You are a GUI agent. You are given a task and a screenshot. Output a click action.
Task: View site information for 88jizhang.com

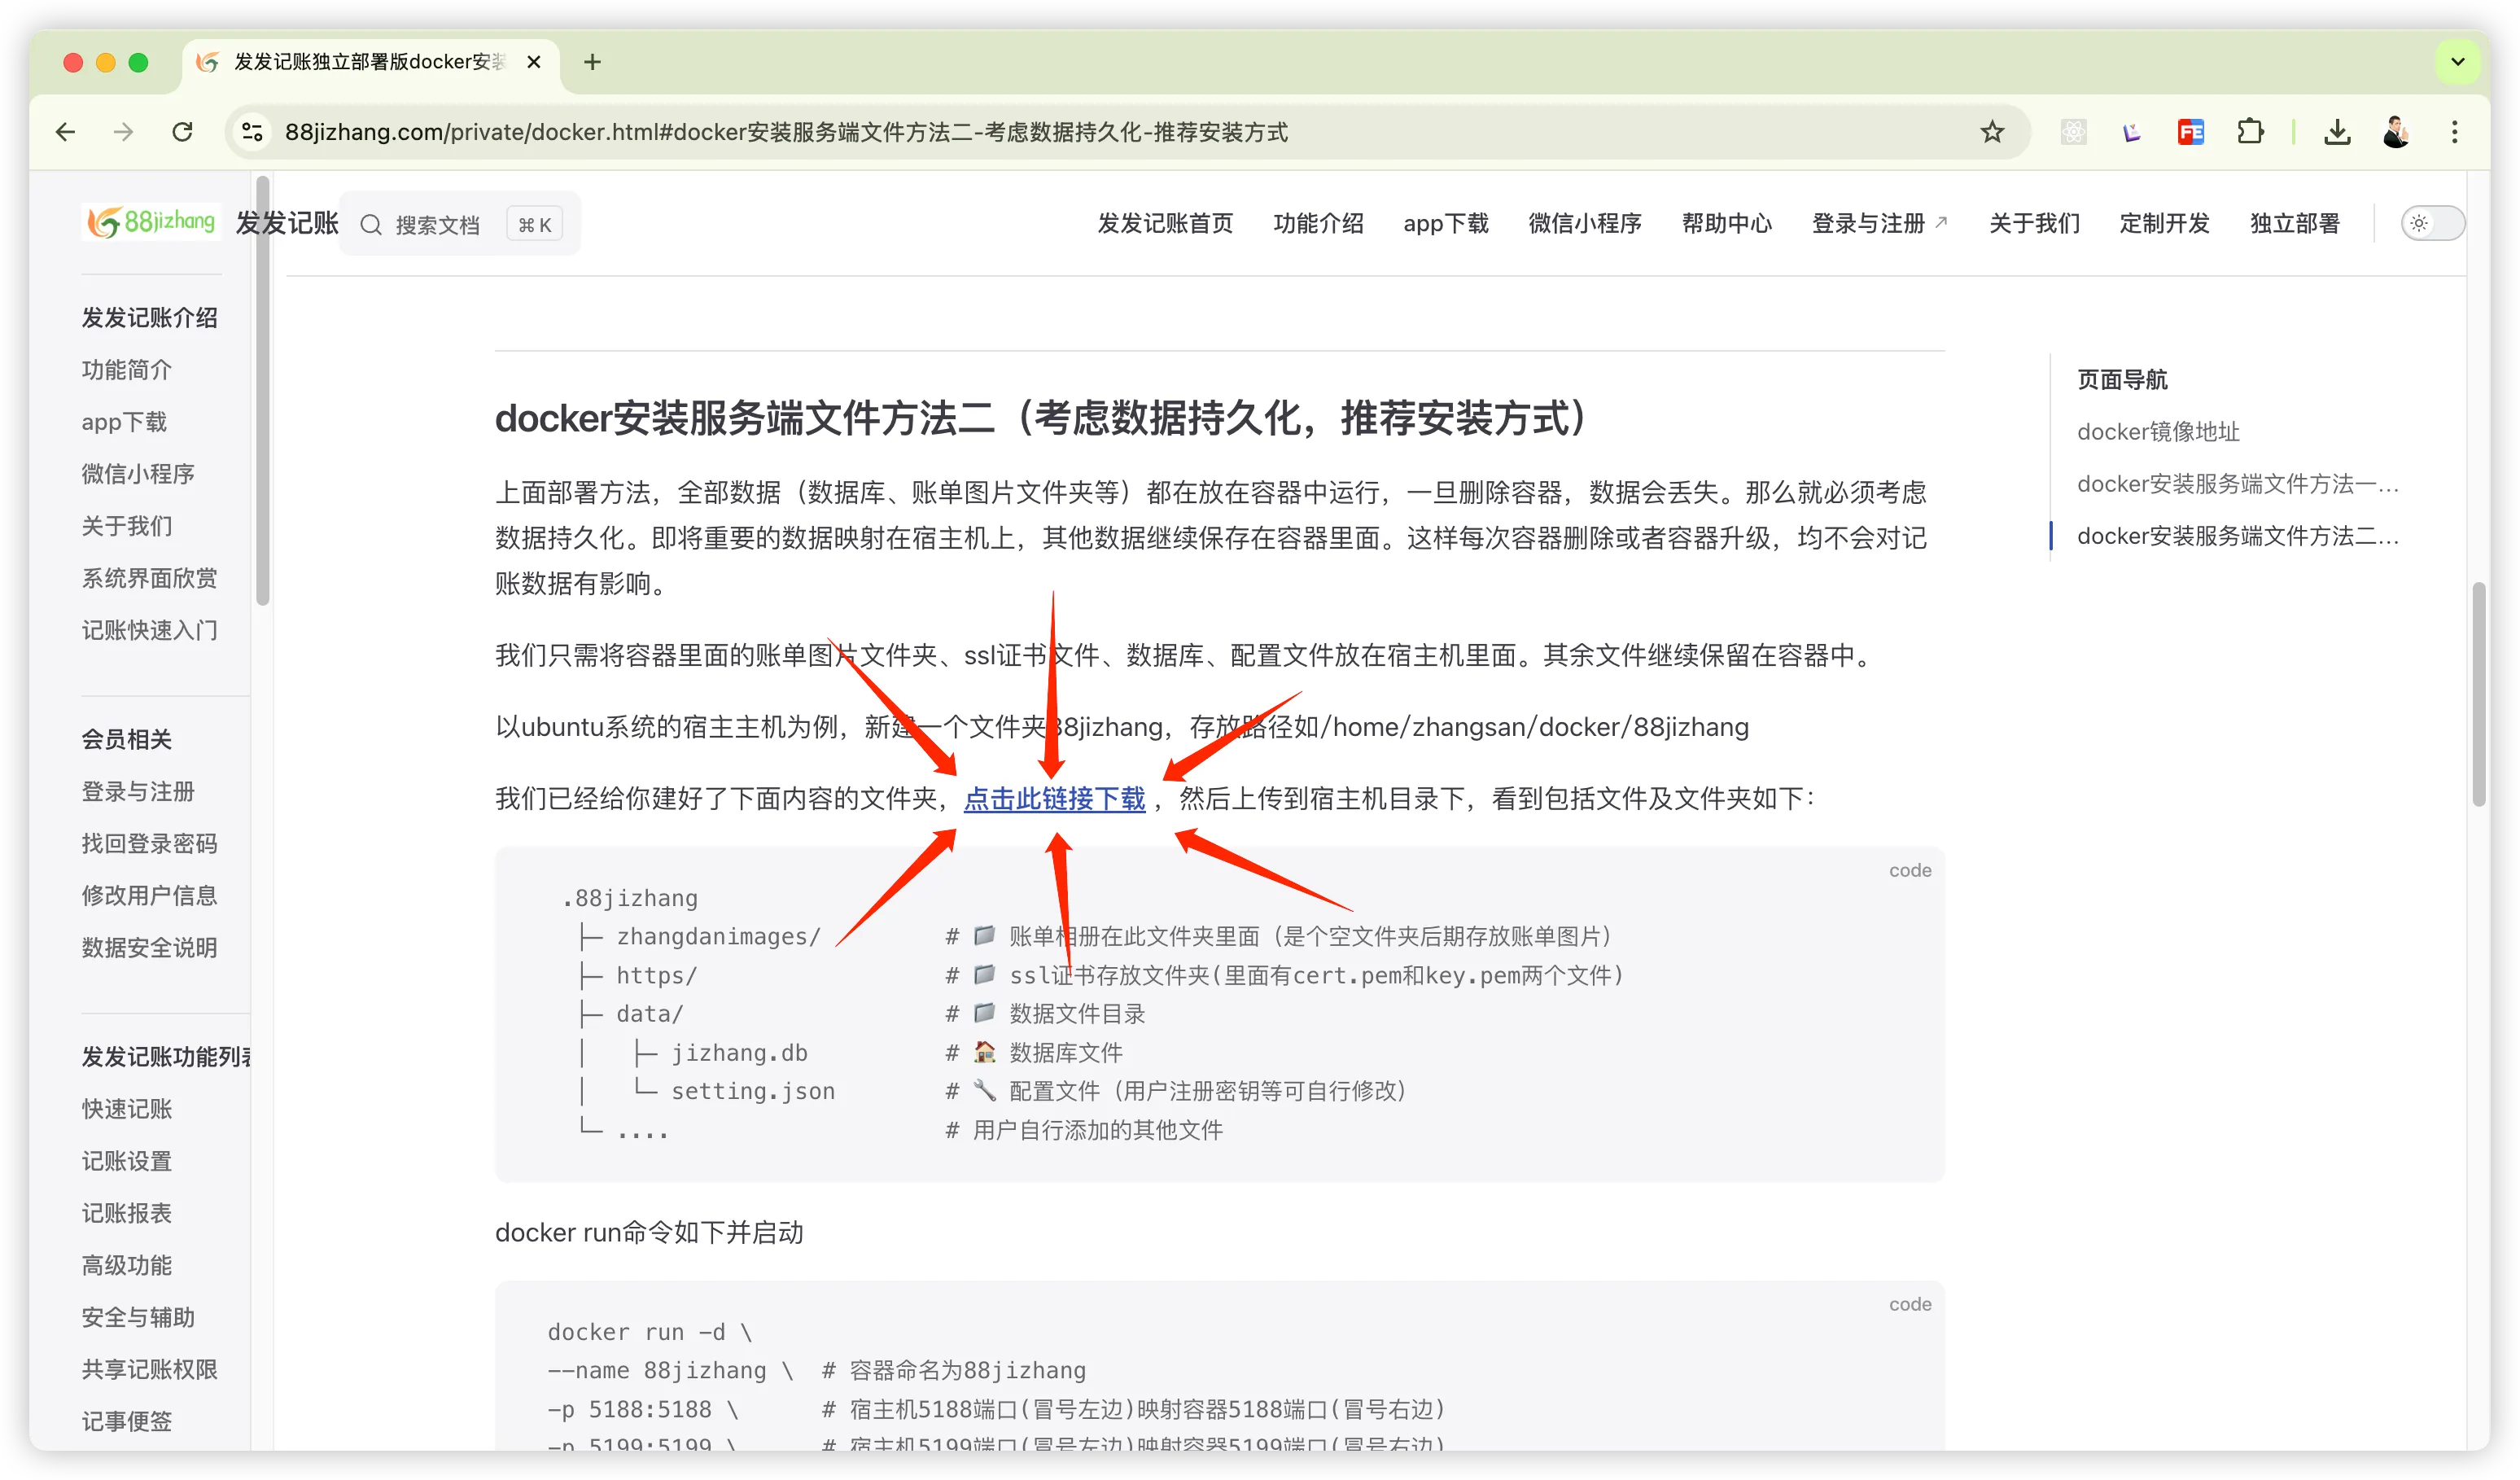click(x=252, y=132)
